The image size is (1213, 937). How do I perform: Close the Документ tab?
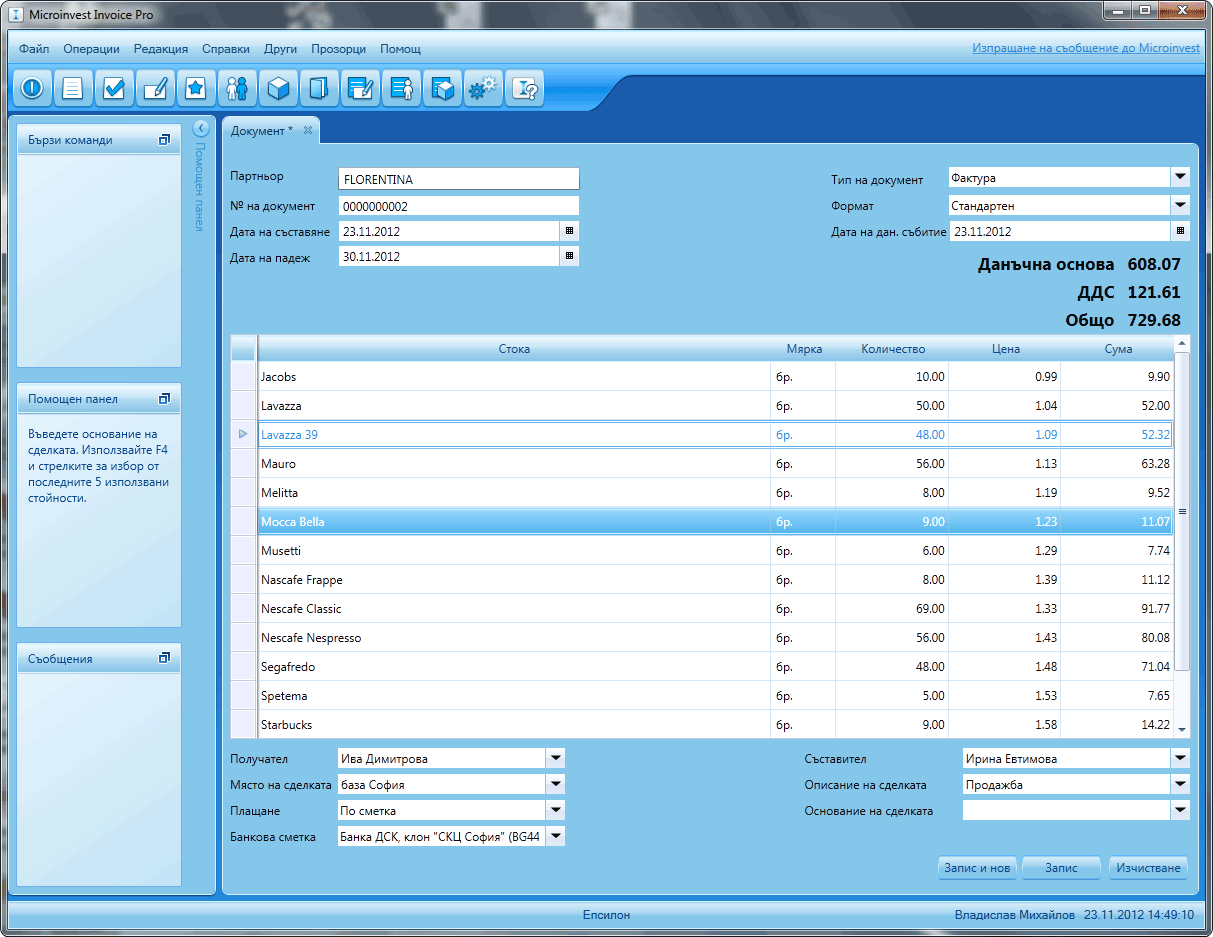(x=308, y=130)
